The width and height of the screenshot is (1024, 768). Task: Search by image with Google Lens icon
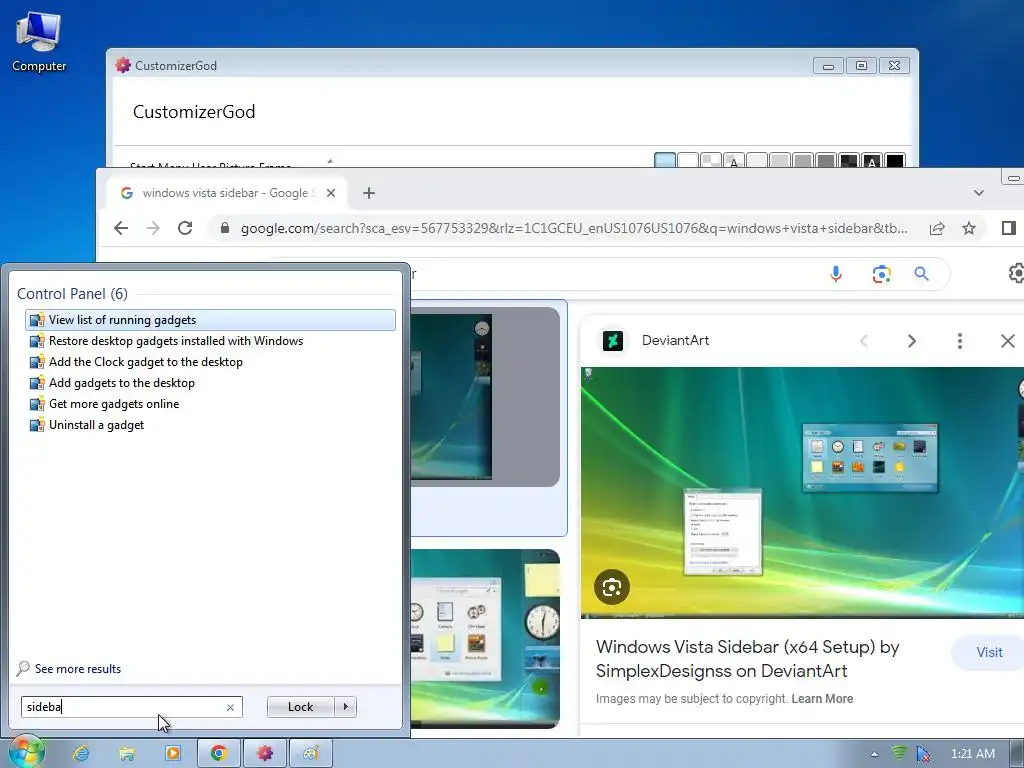click(882, 274)
